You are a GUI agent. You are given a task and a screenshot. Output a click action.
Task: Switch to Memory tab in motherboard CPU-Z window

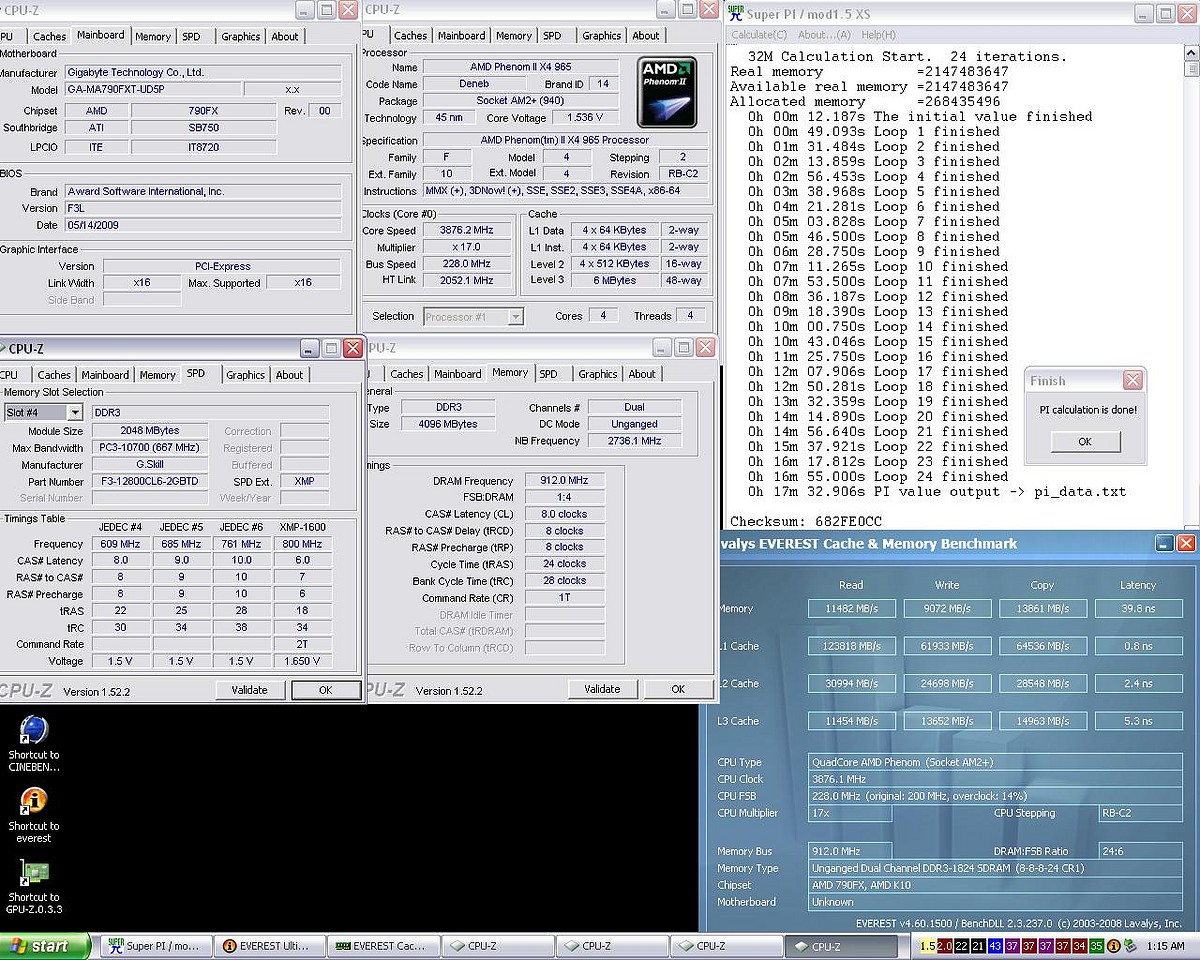click(153, 36)
